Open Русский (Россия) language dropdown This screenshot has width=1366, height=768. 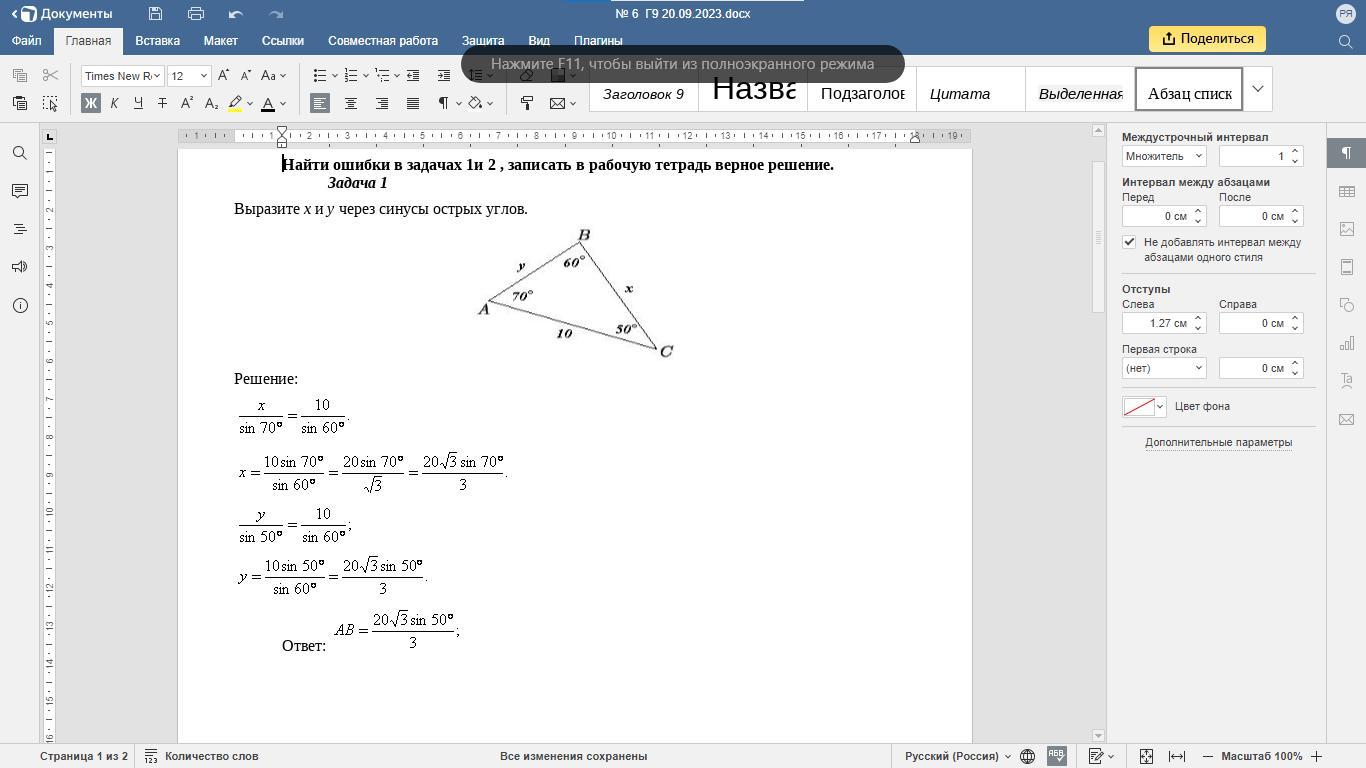[x=958, y=756]
